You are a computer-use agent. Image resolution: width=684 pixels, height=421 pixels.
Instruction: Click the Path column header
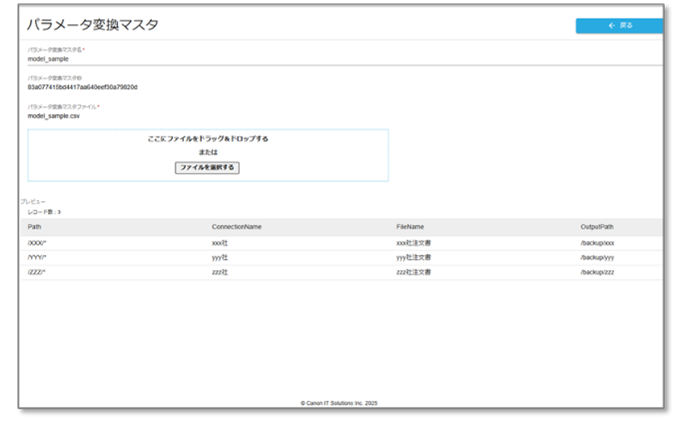coord(35,227)
